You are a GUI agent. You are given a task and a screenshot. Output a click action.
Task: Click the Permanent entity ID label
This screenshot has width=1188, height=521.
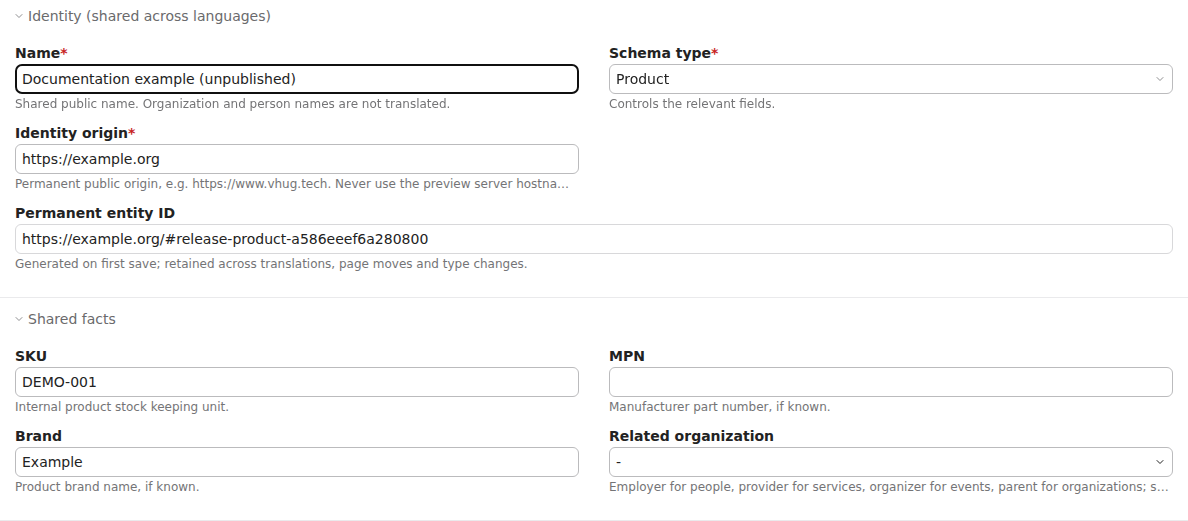pos(95,213)
